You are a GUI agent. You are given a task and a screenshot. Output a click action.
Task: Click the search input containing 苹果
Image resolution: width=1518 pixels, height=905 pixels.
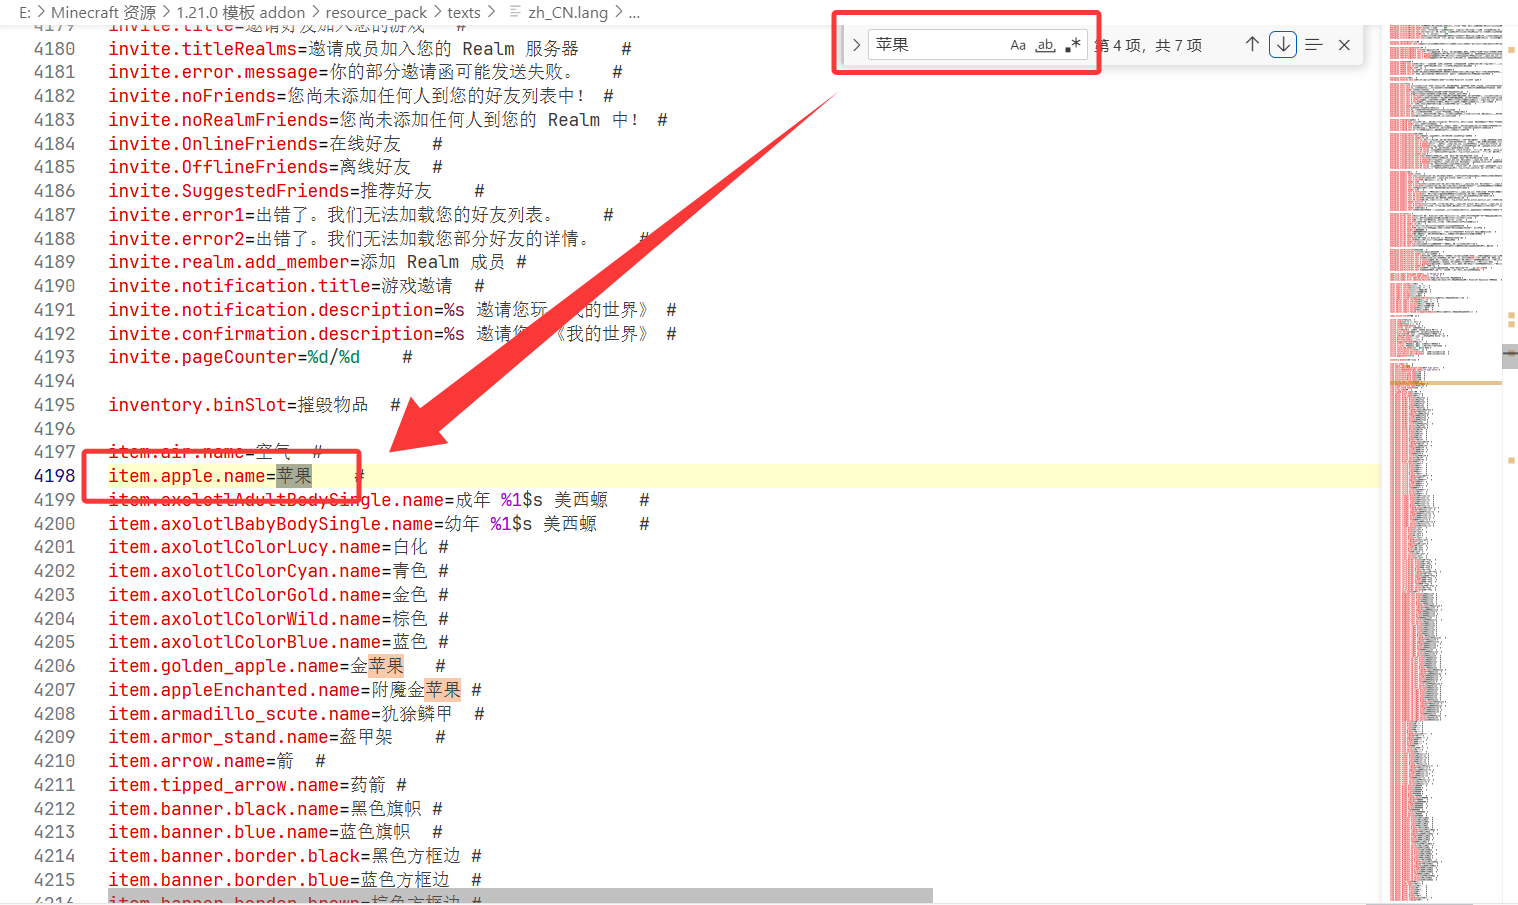(x=935, y=45)
